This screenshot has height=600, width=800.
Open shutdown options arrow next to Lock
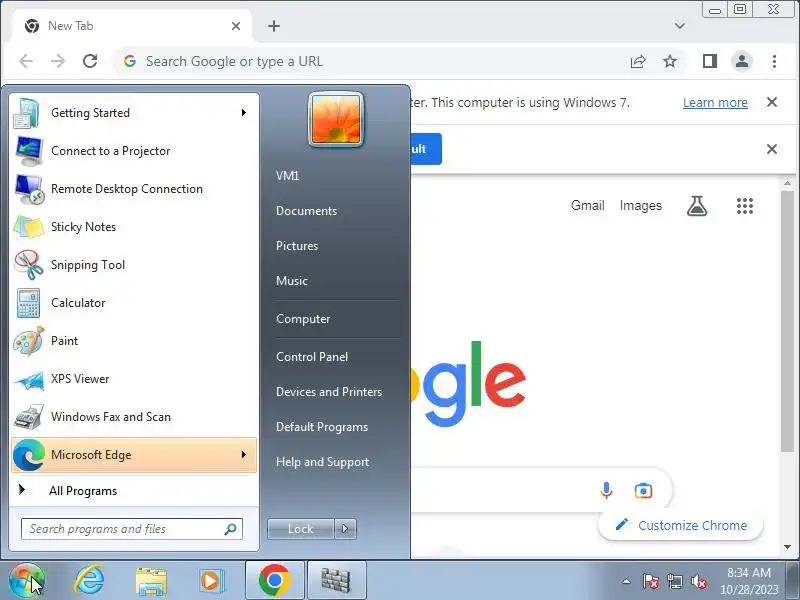(345, 529)
